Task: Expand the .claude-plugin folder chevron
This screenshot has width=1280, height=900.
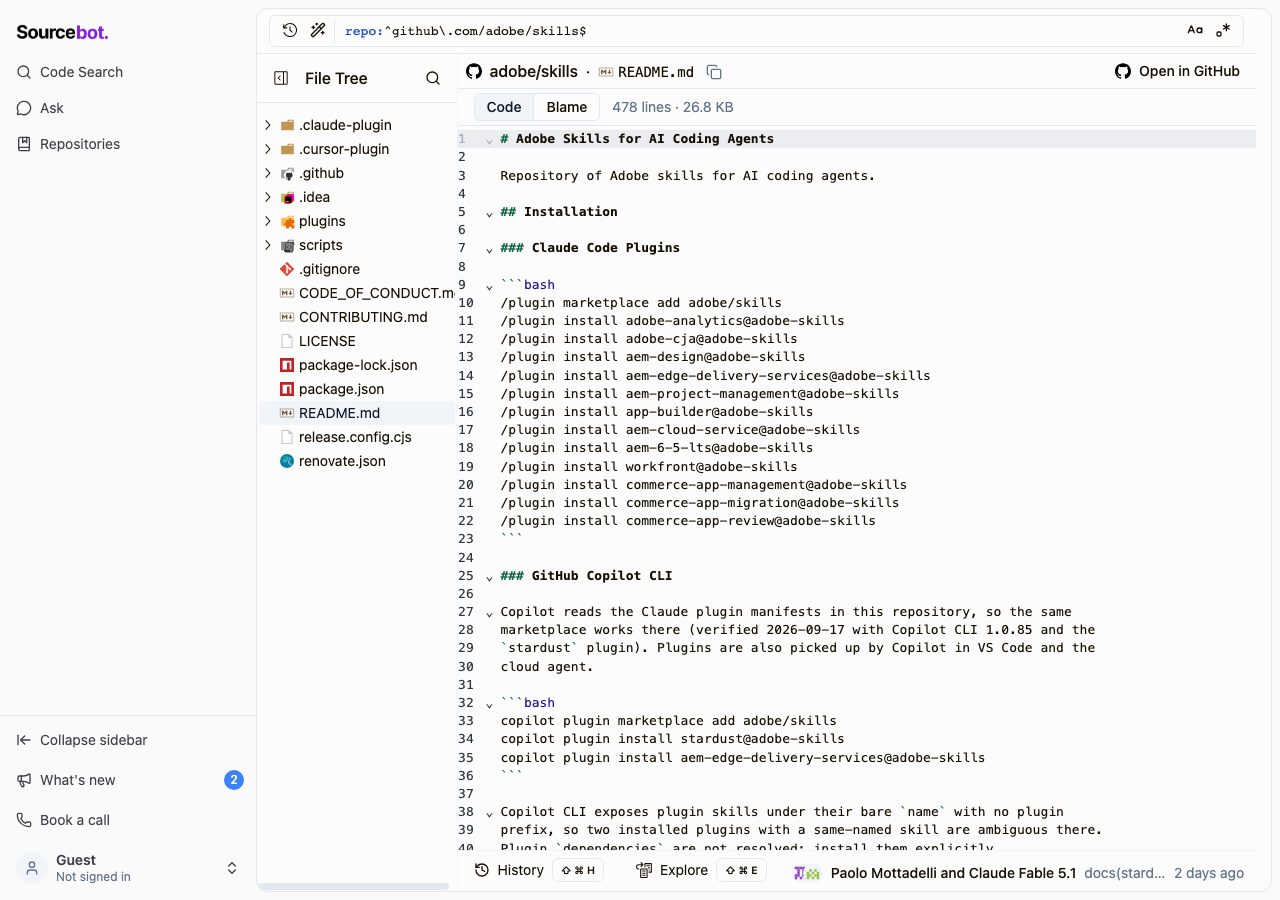Action: (x=267, y=125)
